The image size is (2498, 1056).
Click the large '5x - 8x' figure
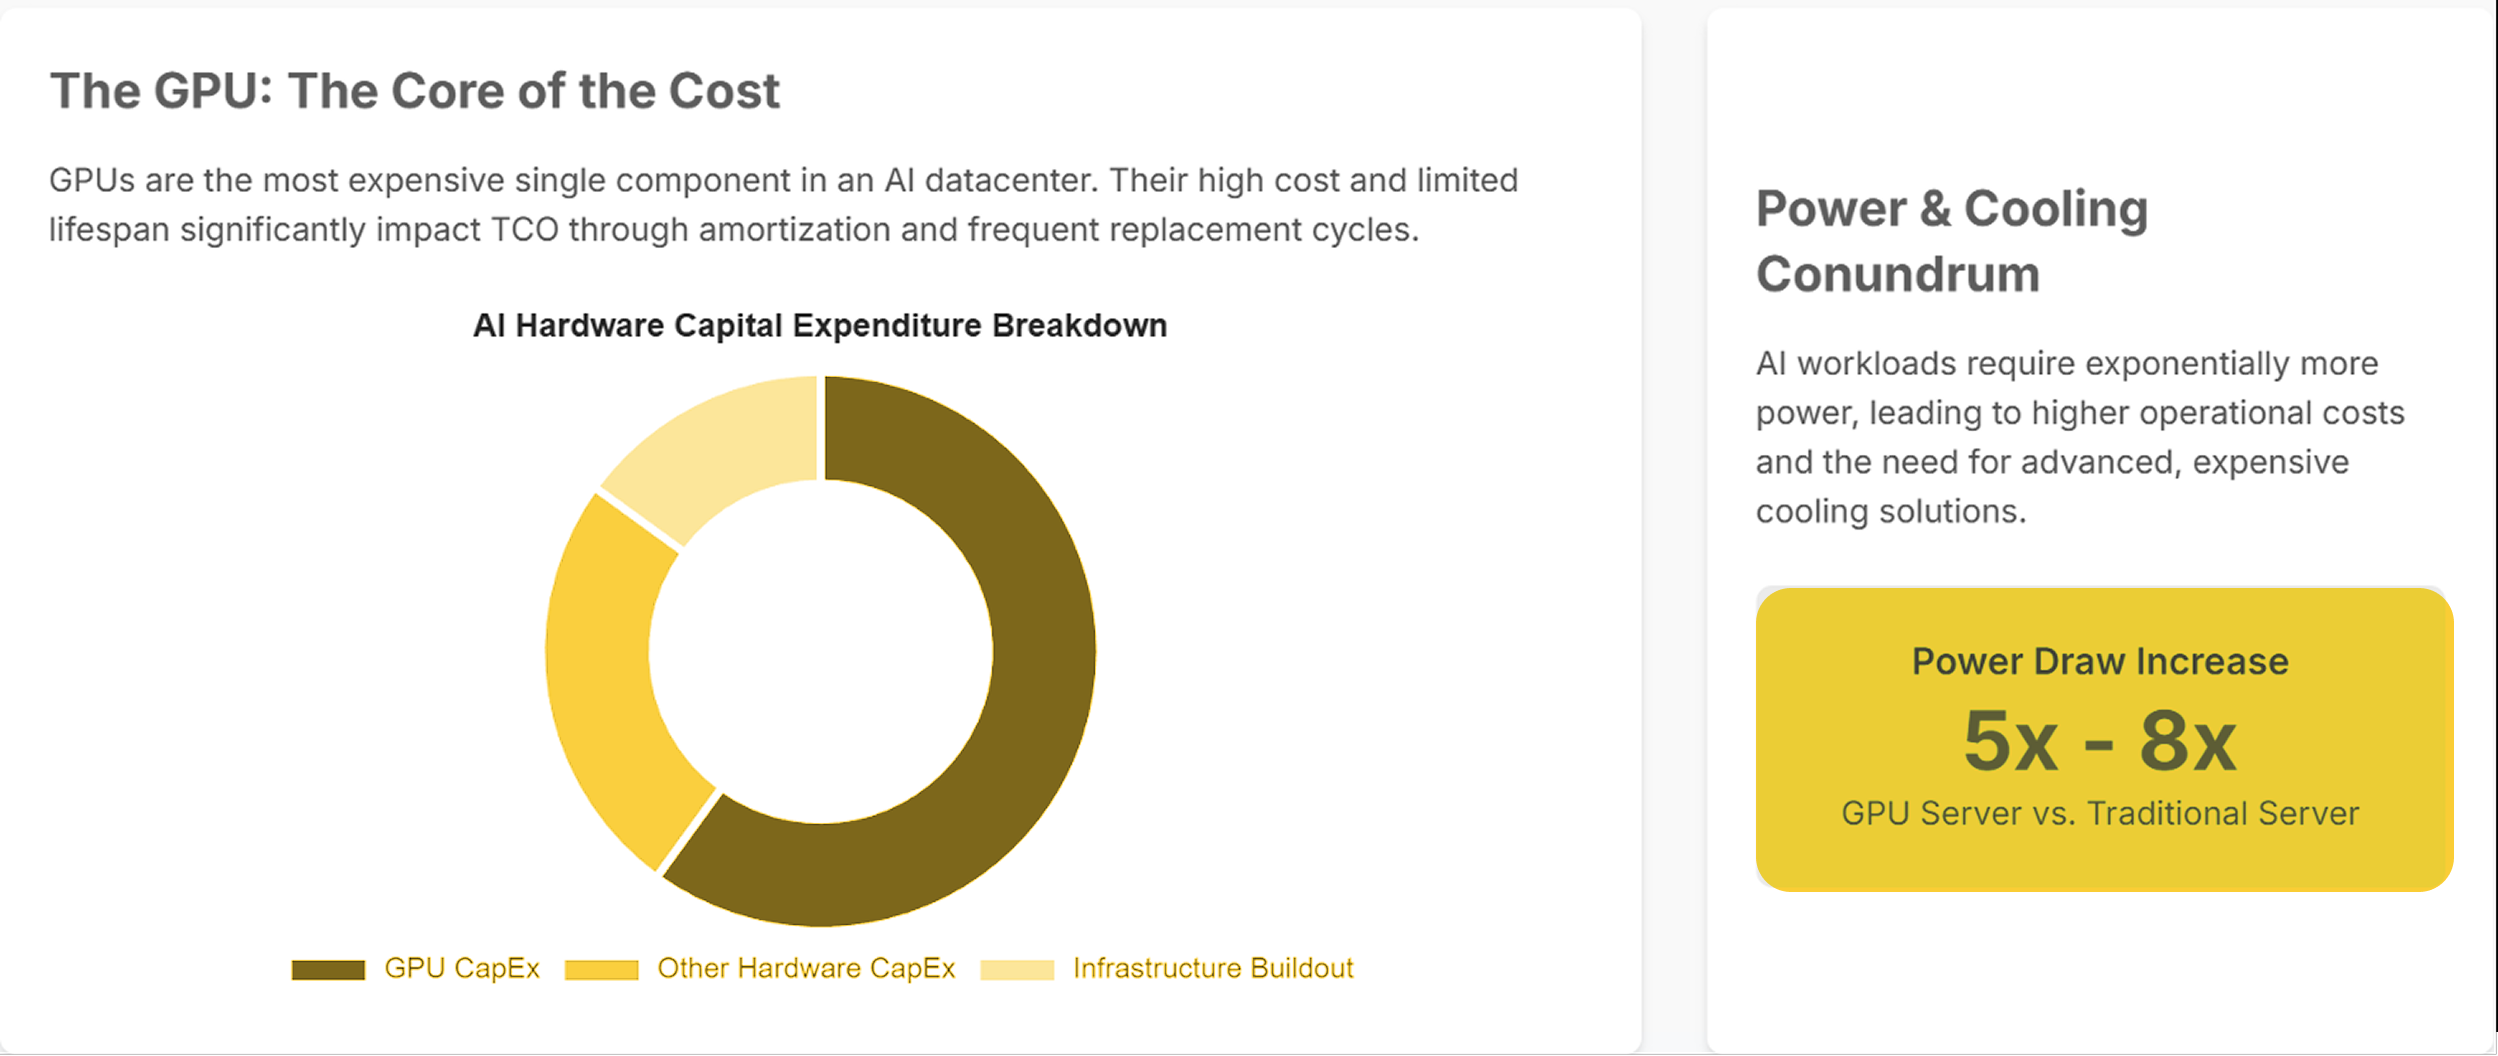coord(2100,741)
